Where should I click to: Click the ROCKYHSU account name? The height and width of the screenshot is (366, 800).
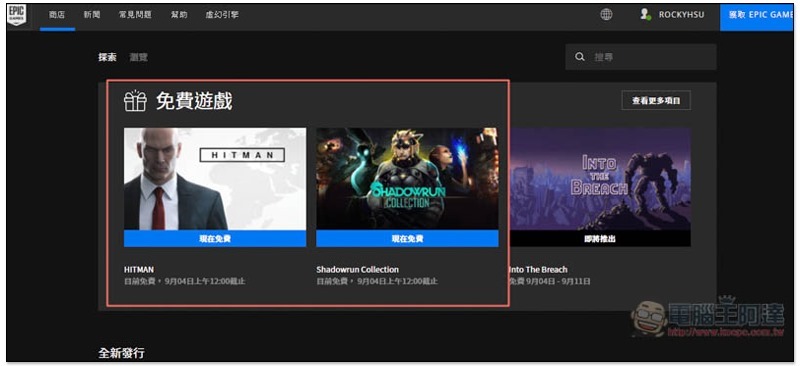coord(681,15)
